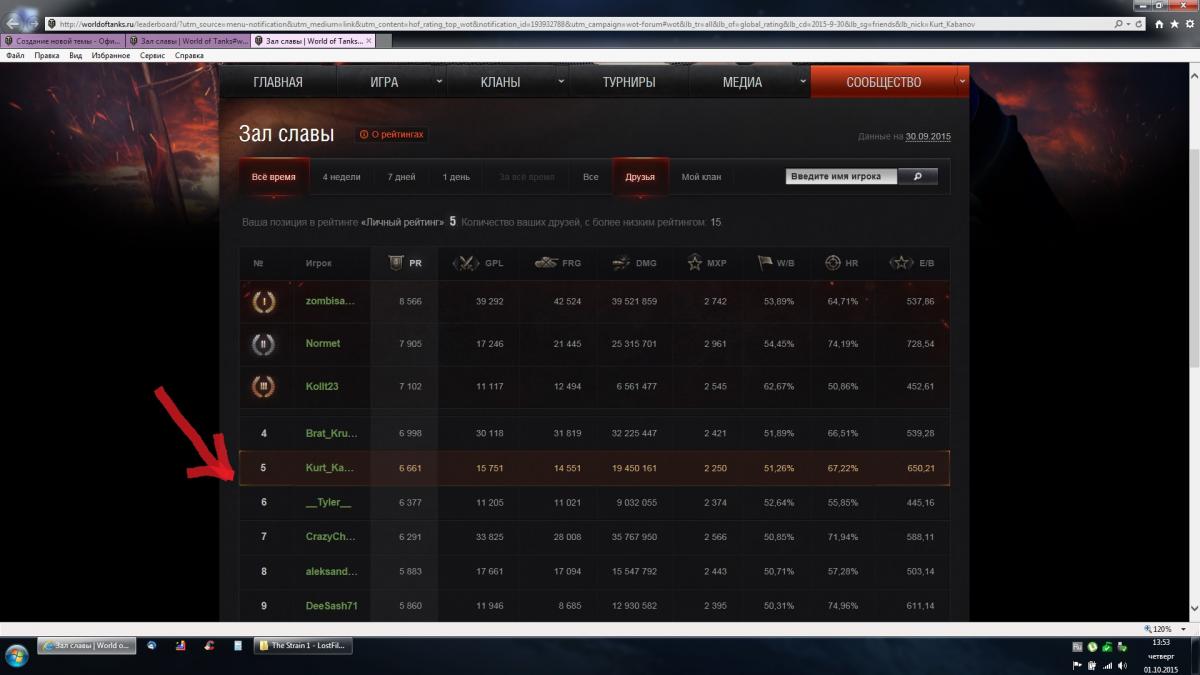Open the ТУРНИРЫ navigation tab
The image size is (1200, 675).
pyautogui.click(x=629, y=82)
